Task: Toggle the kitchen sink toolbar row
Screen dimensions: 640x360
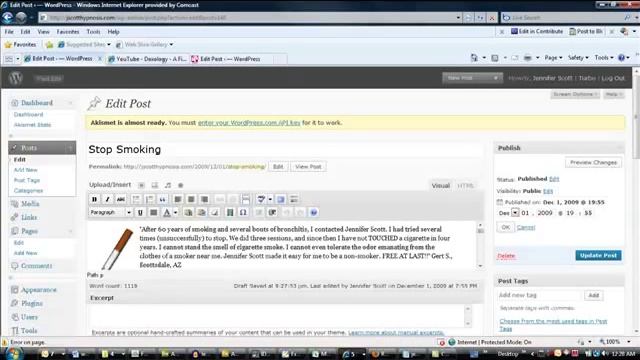Action: 294,199
